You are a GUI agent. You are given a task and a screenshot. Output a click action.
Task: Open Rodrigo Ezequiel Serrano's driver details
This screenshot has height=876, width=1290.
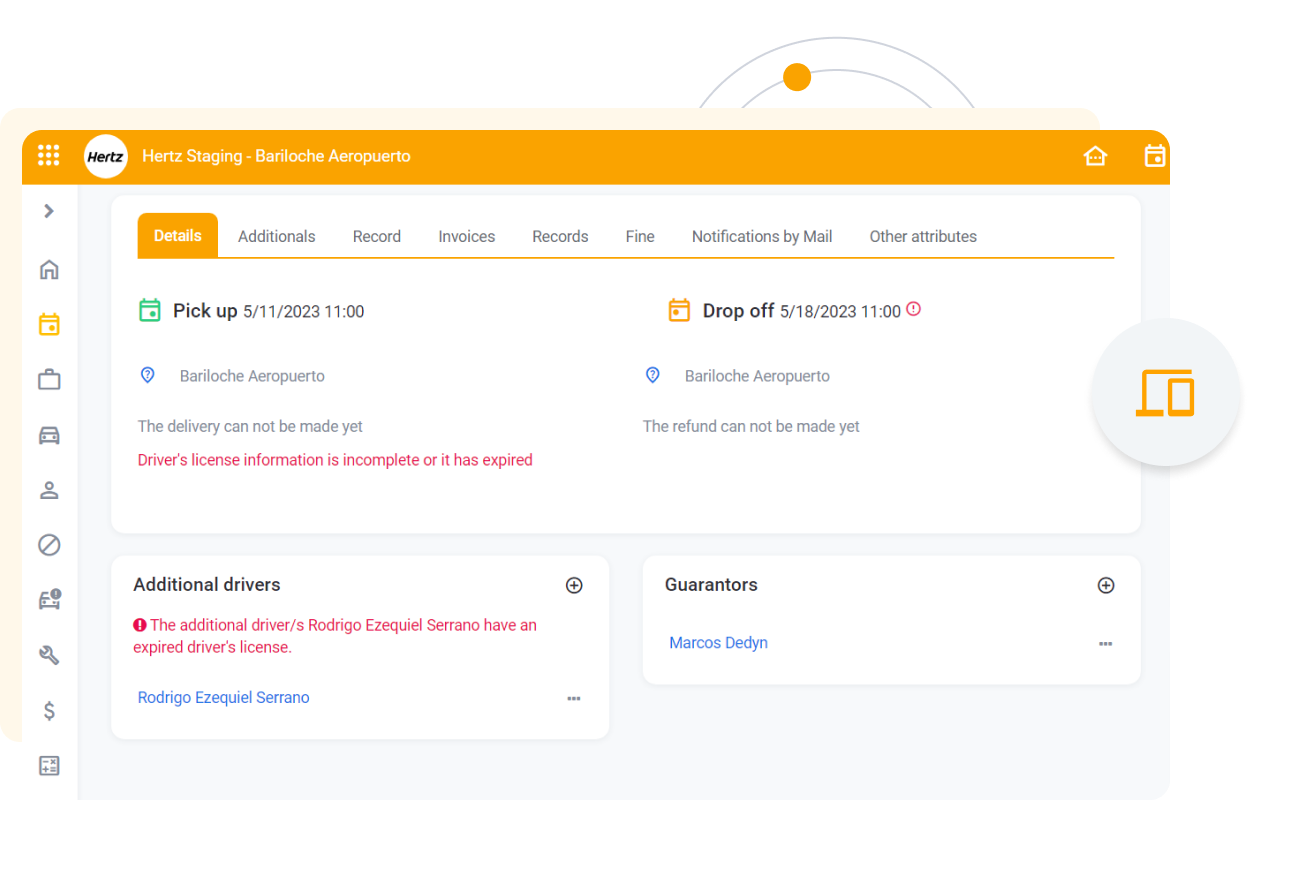click(x=223, y=697)
